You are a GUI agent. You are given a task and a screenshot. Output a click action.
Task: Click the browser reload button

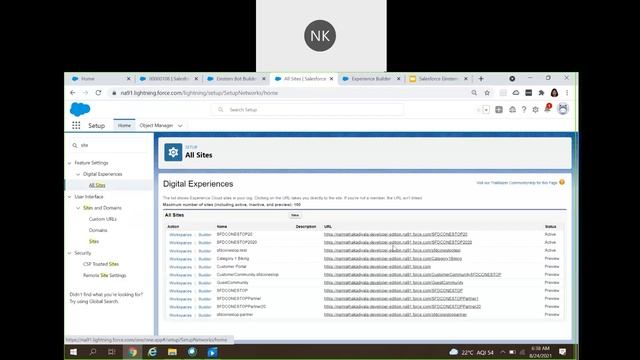coord(98,93)
